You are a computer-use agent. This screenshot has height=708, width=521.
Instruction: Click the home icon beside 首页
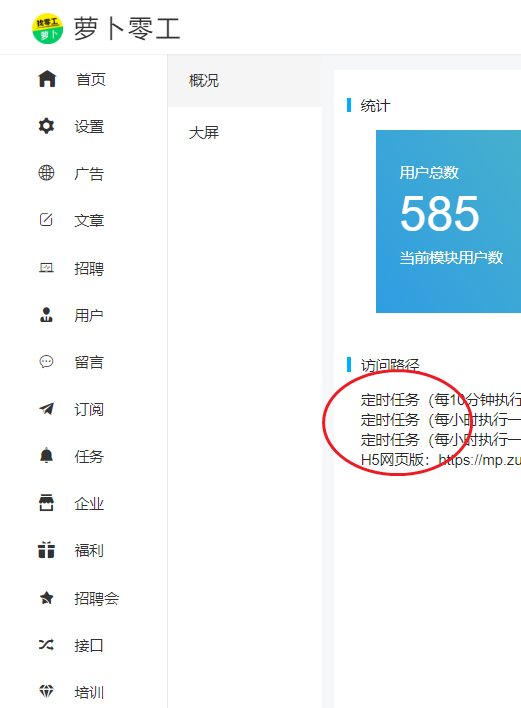(47, 79)
